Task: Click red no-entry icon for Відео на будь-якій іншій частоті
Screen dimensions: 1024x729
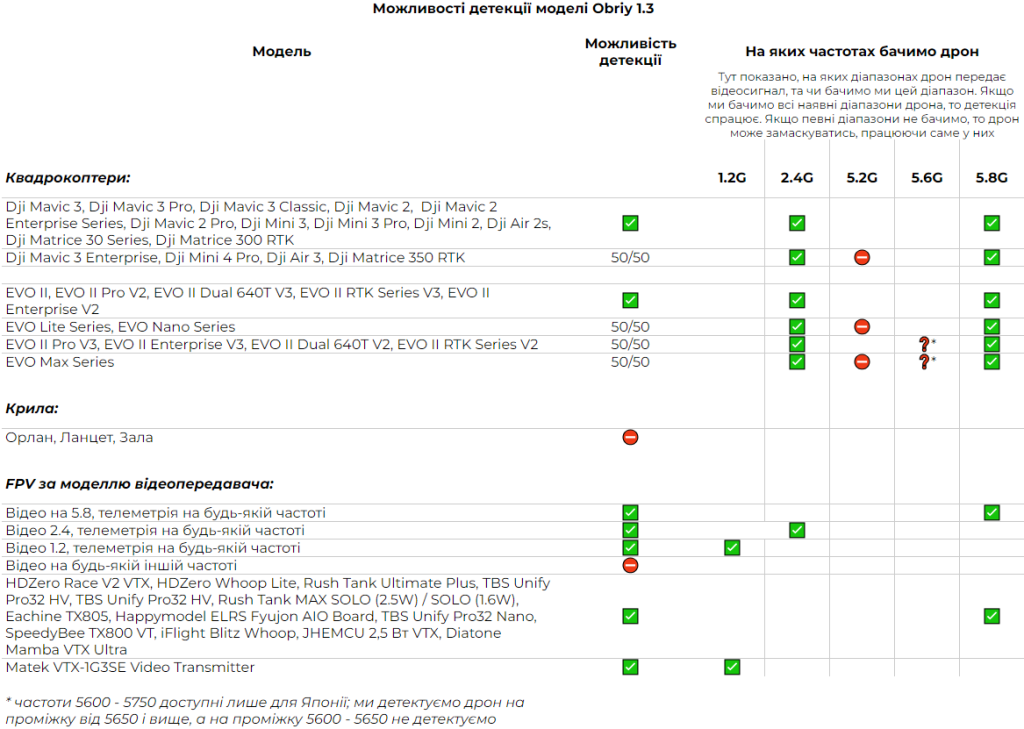Action: click(630, 565)
